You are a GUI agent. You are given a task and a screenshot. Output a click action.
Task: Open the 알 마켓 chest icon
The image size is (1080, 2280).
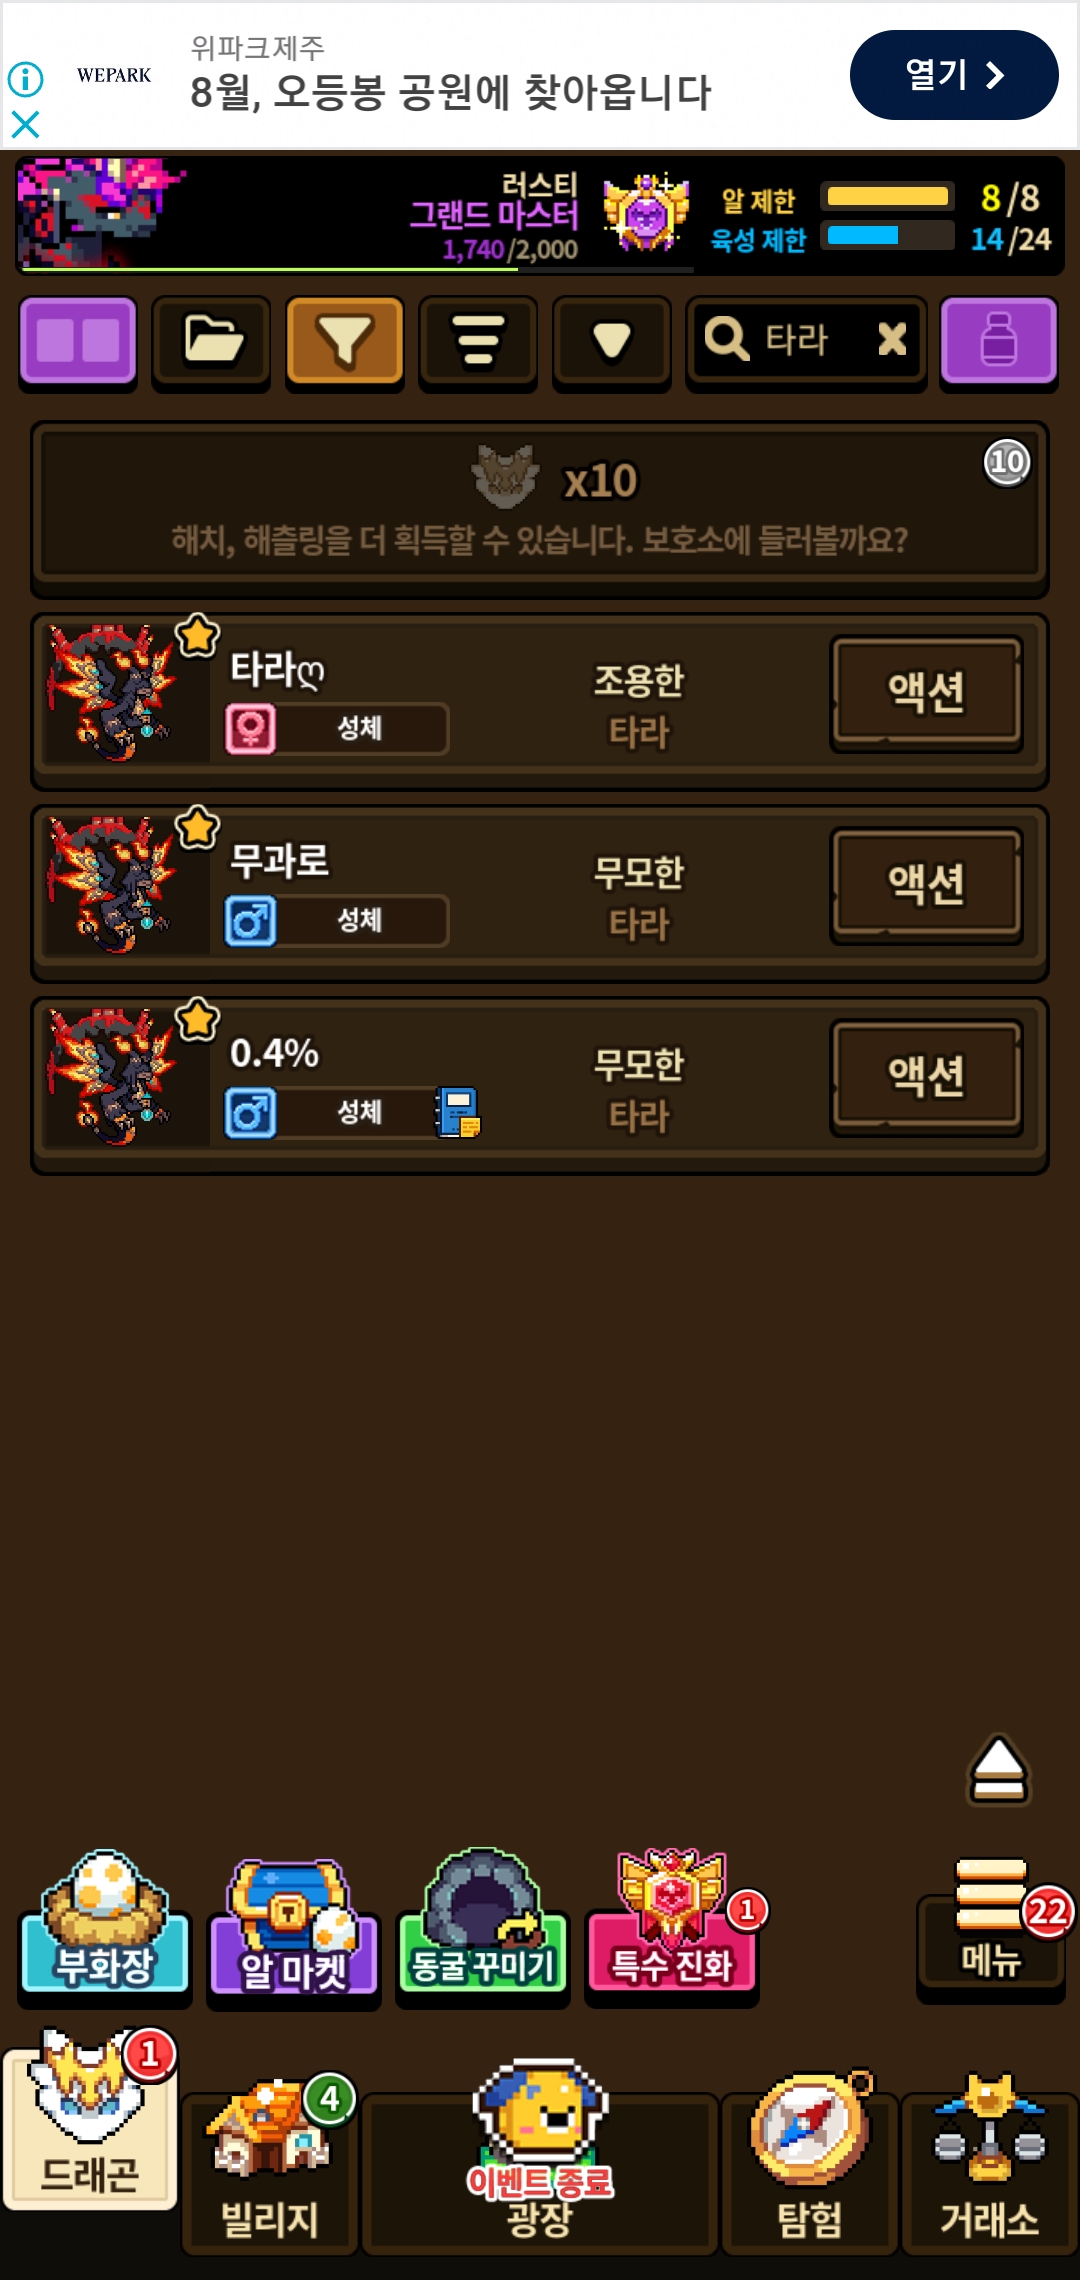(294, 1928)
